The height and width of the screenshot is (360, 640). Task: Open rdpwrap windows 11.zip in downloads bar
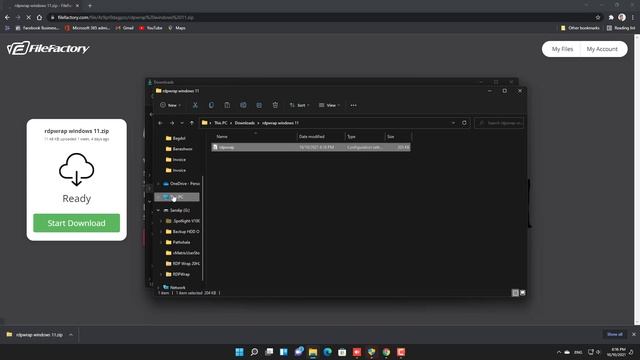(36, 335)
